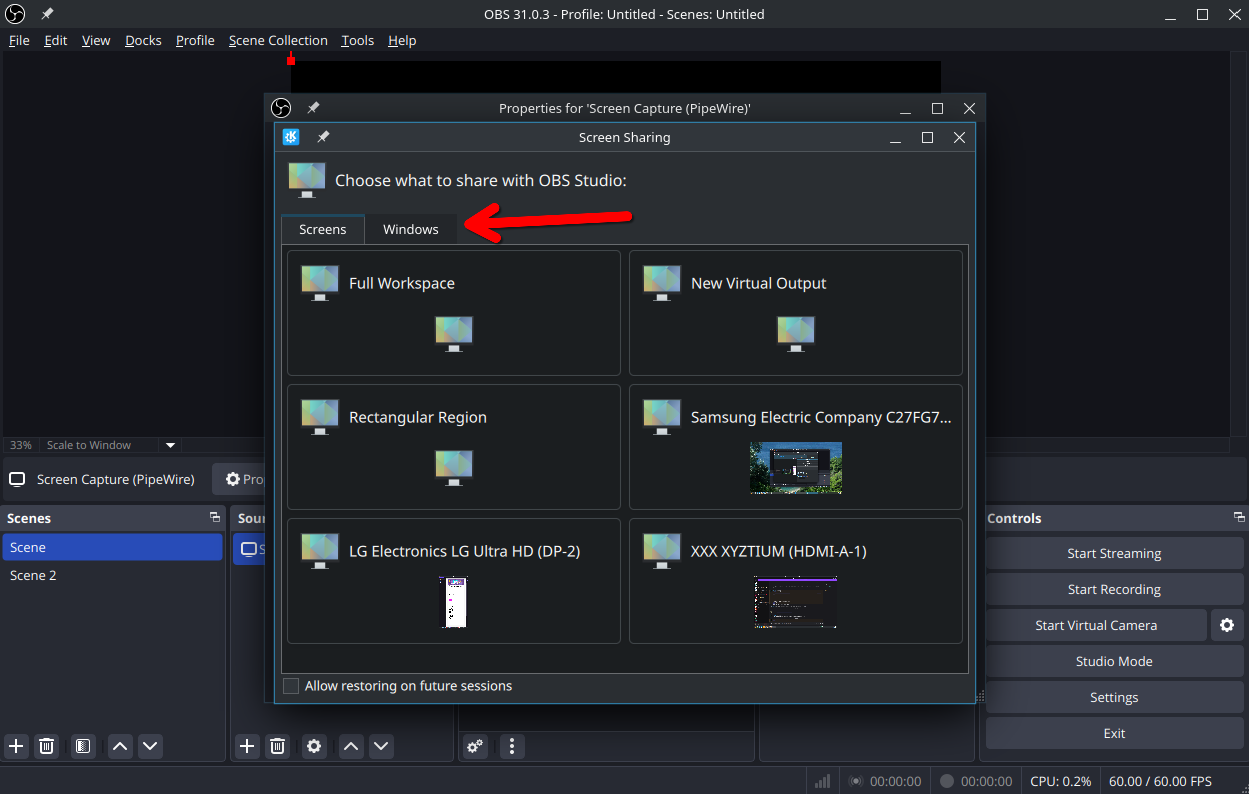Add a new source with plus icon
This screenshot has height=794, width=1249.
[247, 746]
